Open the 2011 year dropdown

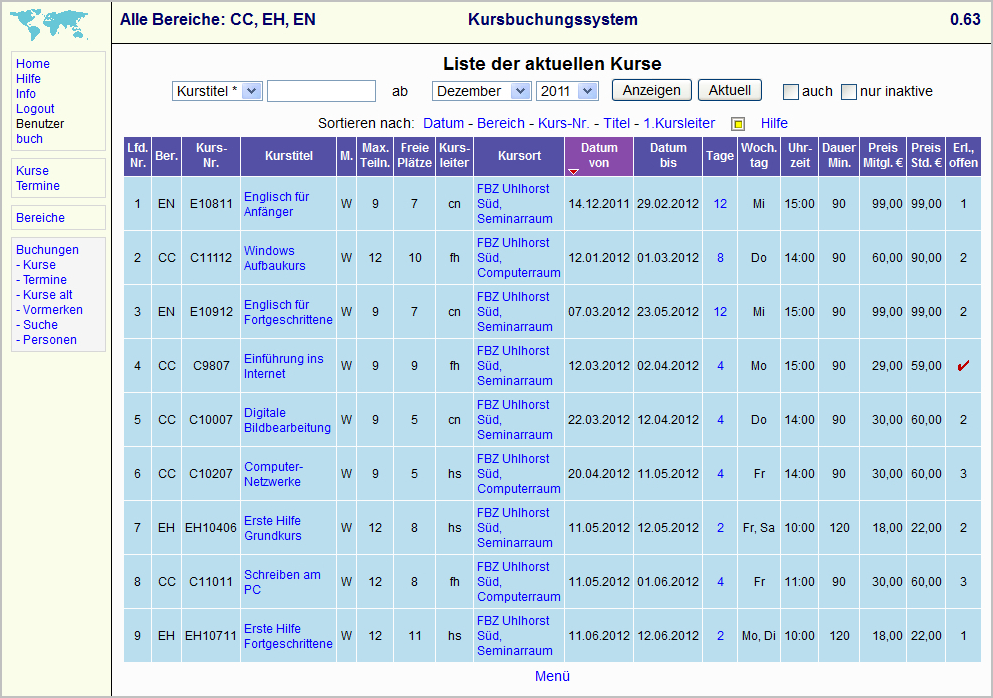tap(567, 91)
